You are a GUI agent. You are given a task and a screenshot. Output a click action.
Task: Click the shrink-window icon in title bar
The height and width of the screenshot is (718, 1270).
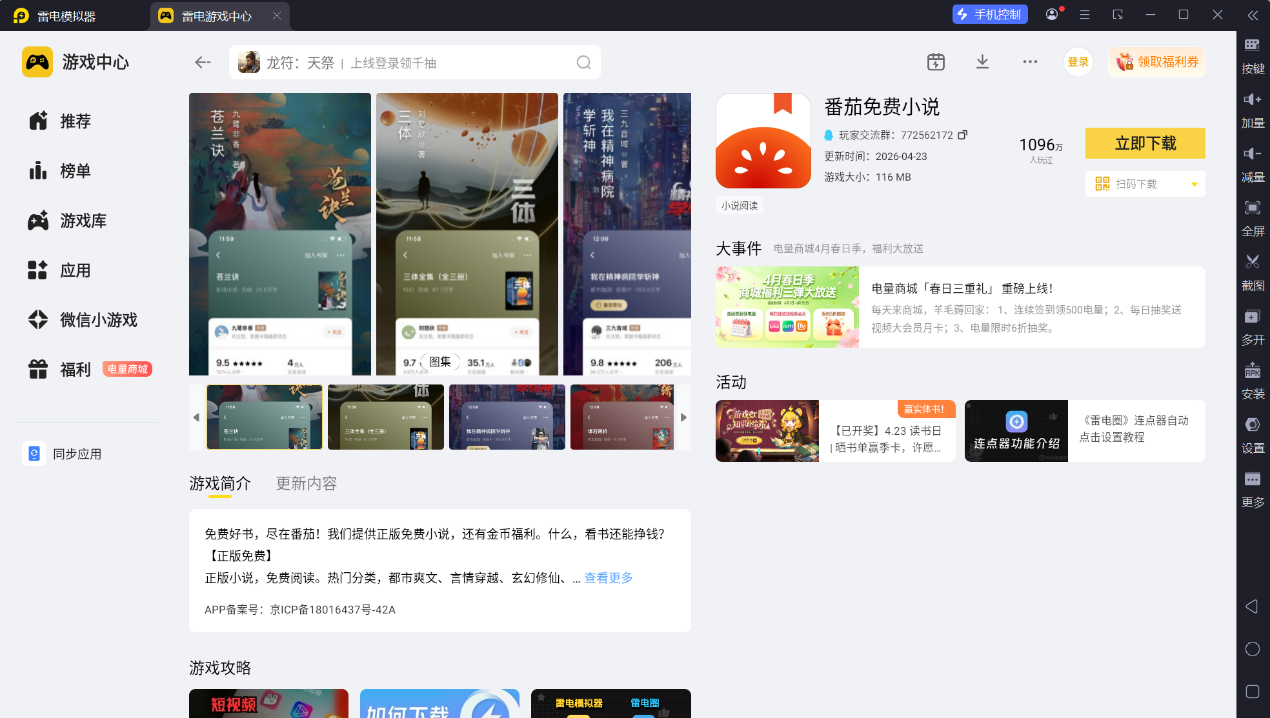point(1118,15)
